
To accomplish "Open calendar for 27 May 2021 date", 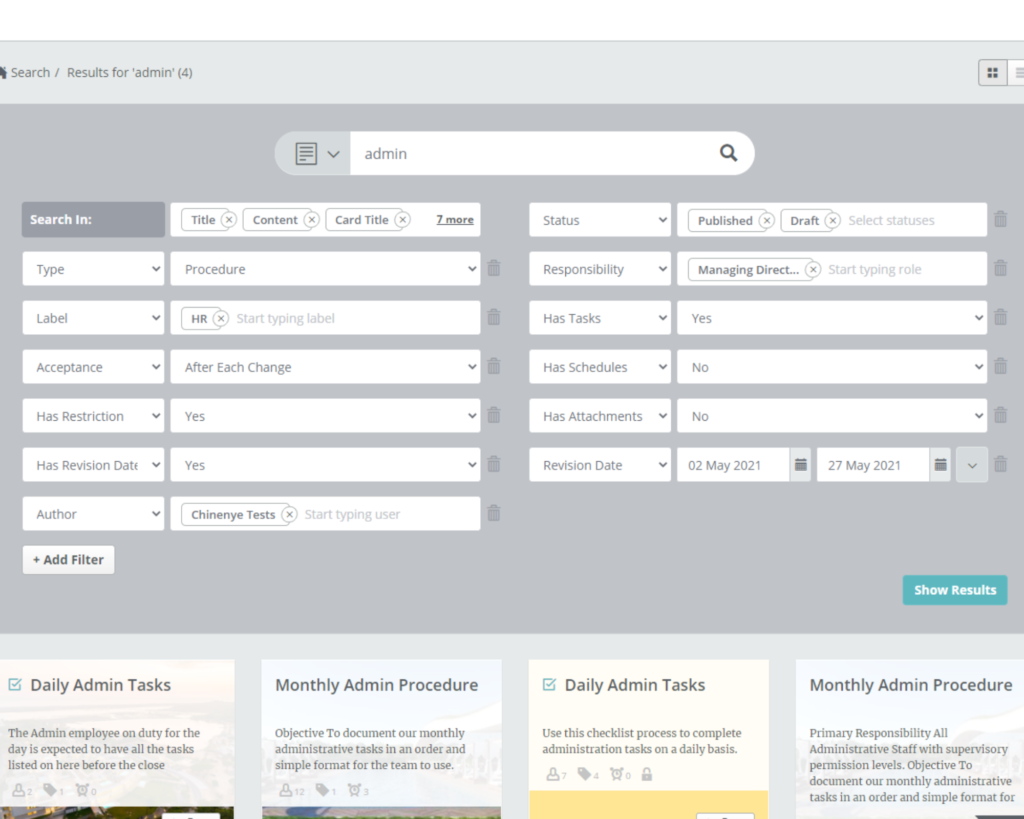I will 940,465.
